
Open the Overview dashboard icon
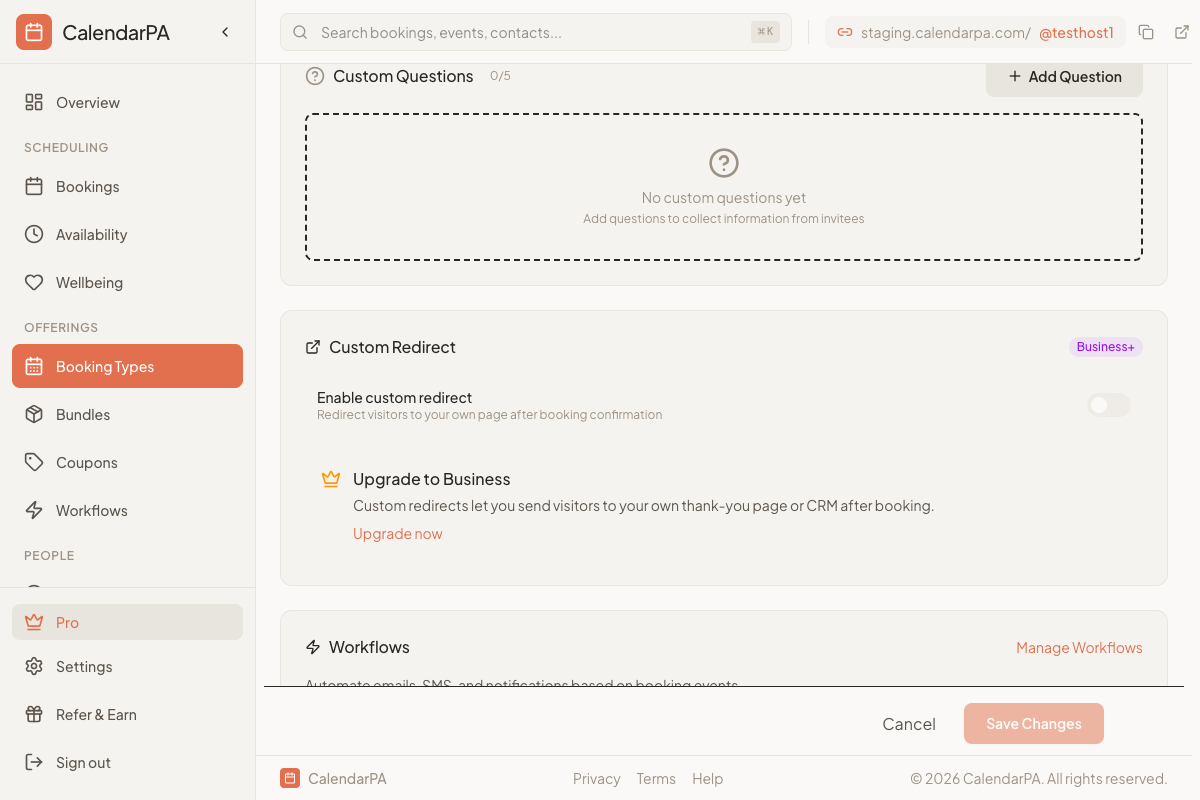pos(33,102)
